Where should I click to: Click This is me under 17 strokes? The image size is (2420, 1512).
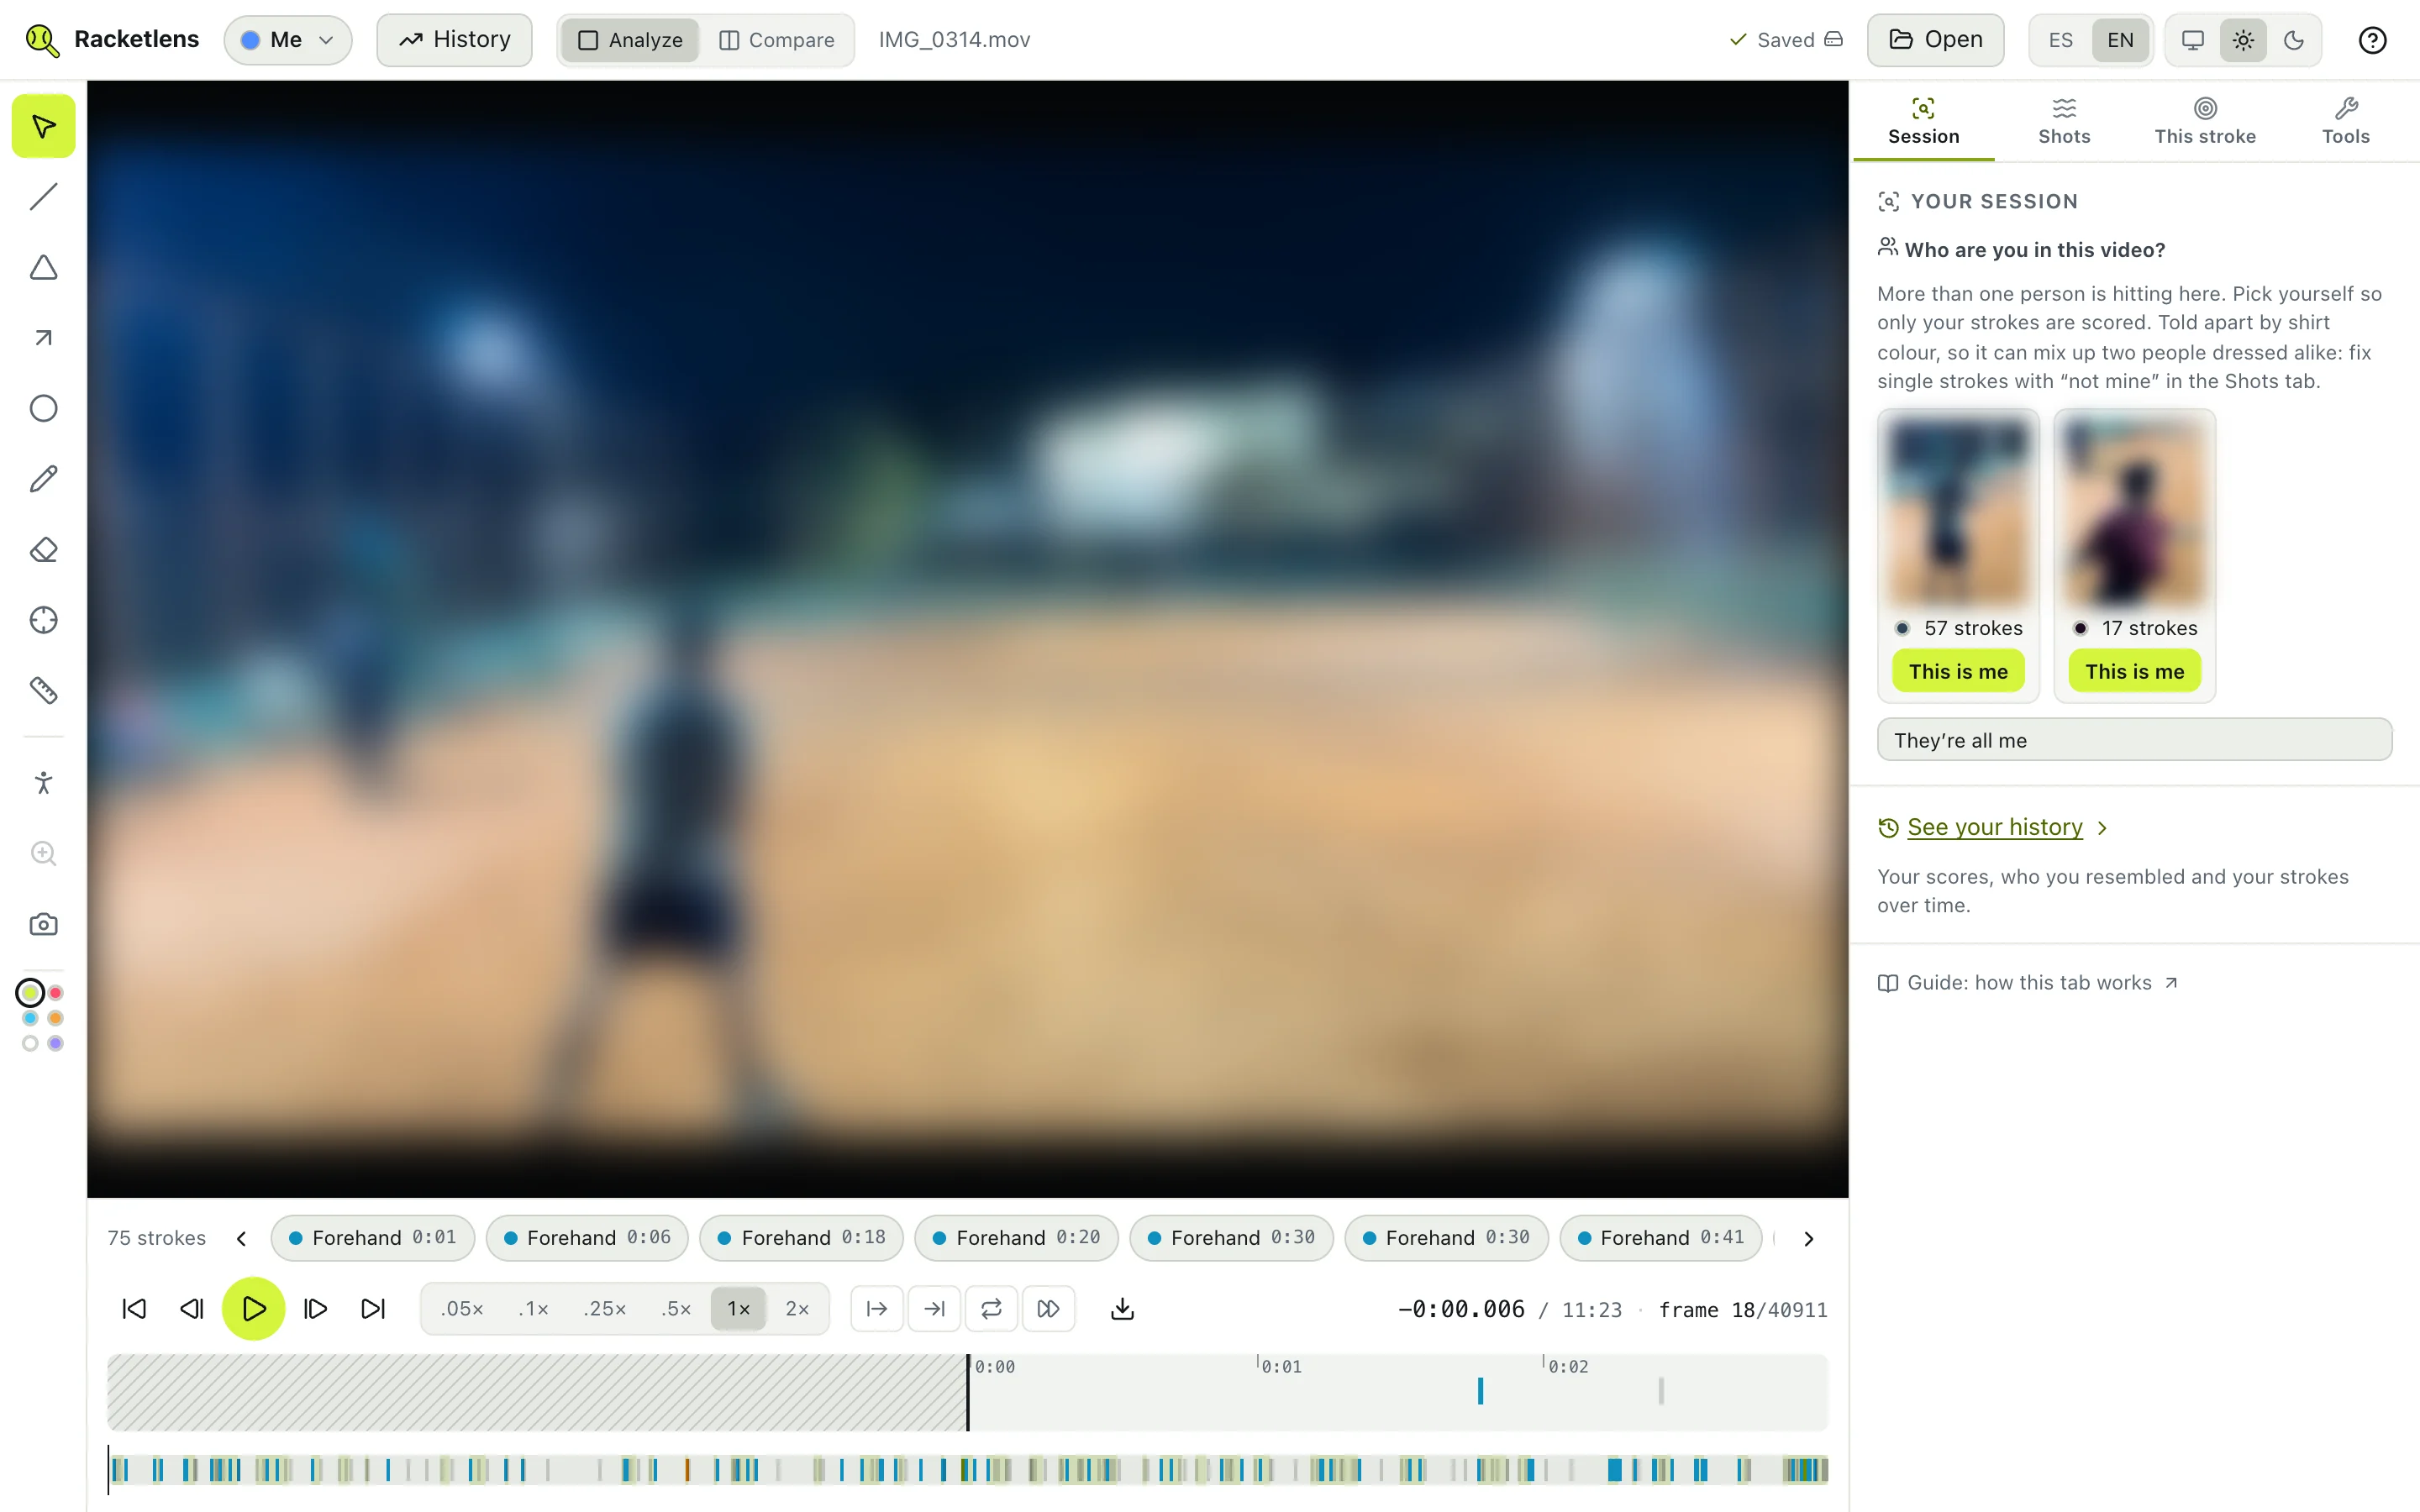[x=2134, y=672]
